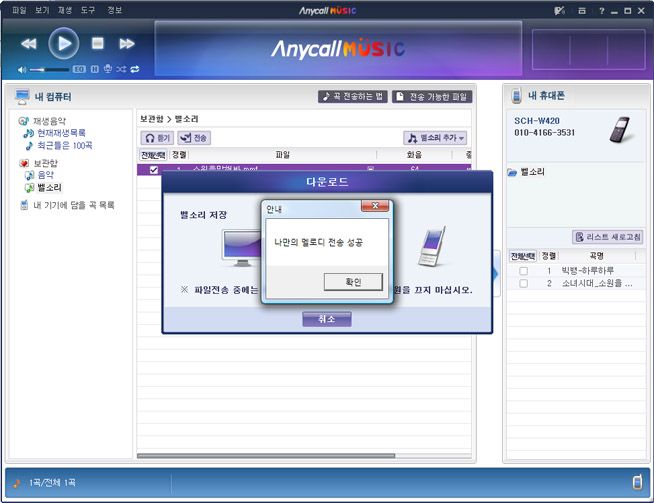Viewport: 654px width, 503px height.
Task: Open the 재생 menu
Action: (x=65, y=10)
